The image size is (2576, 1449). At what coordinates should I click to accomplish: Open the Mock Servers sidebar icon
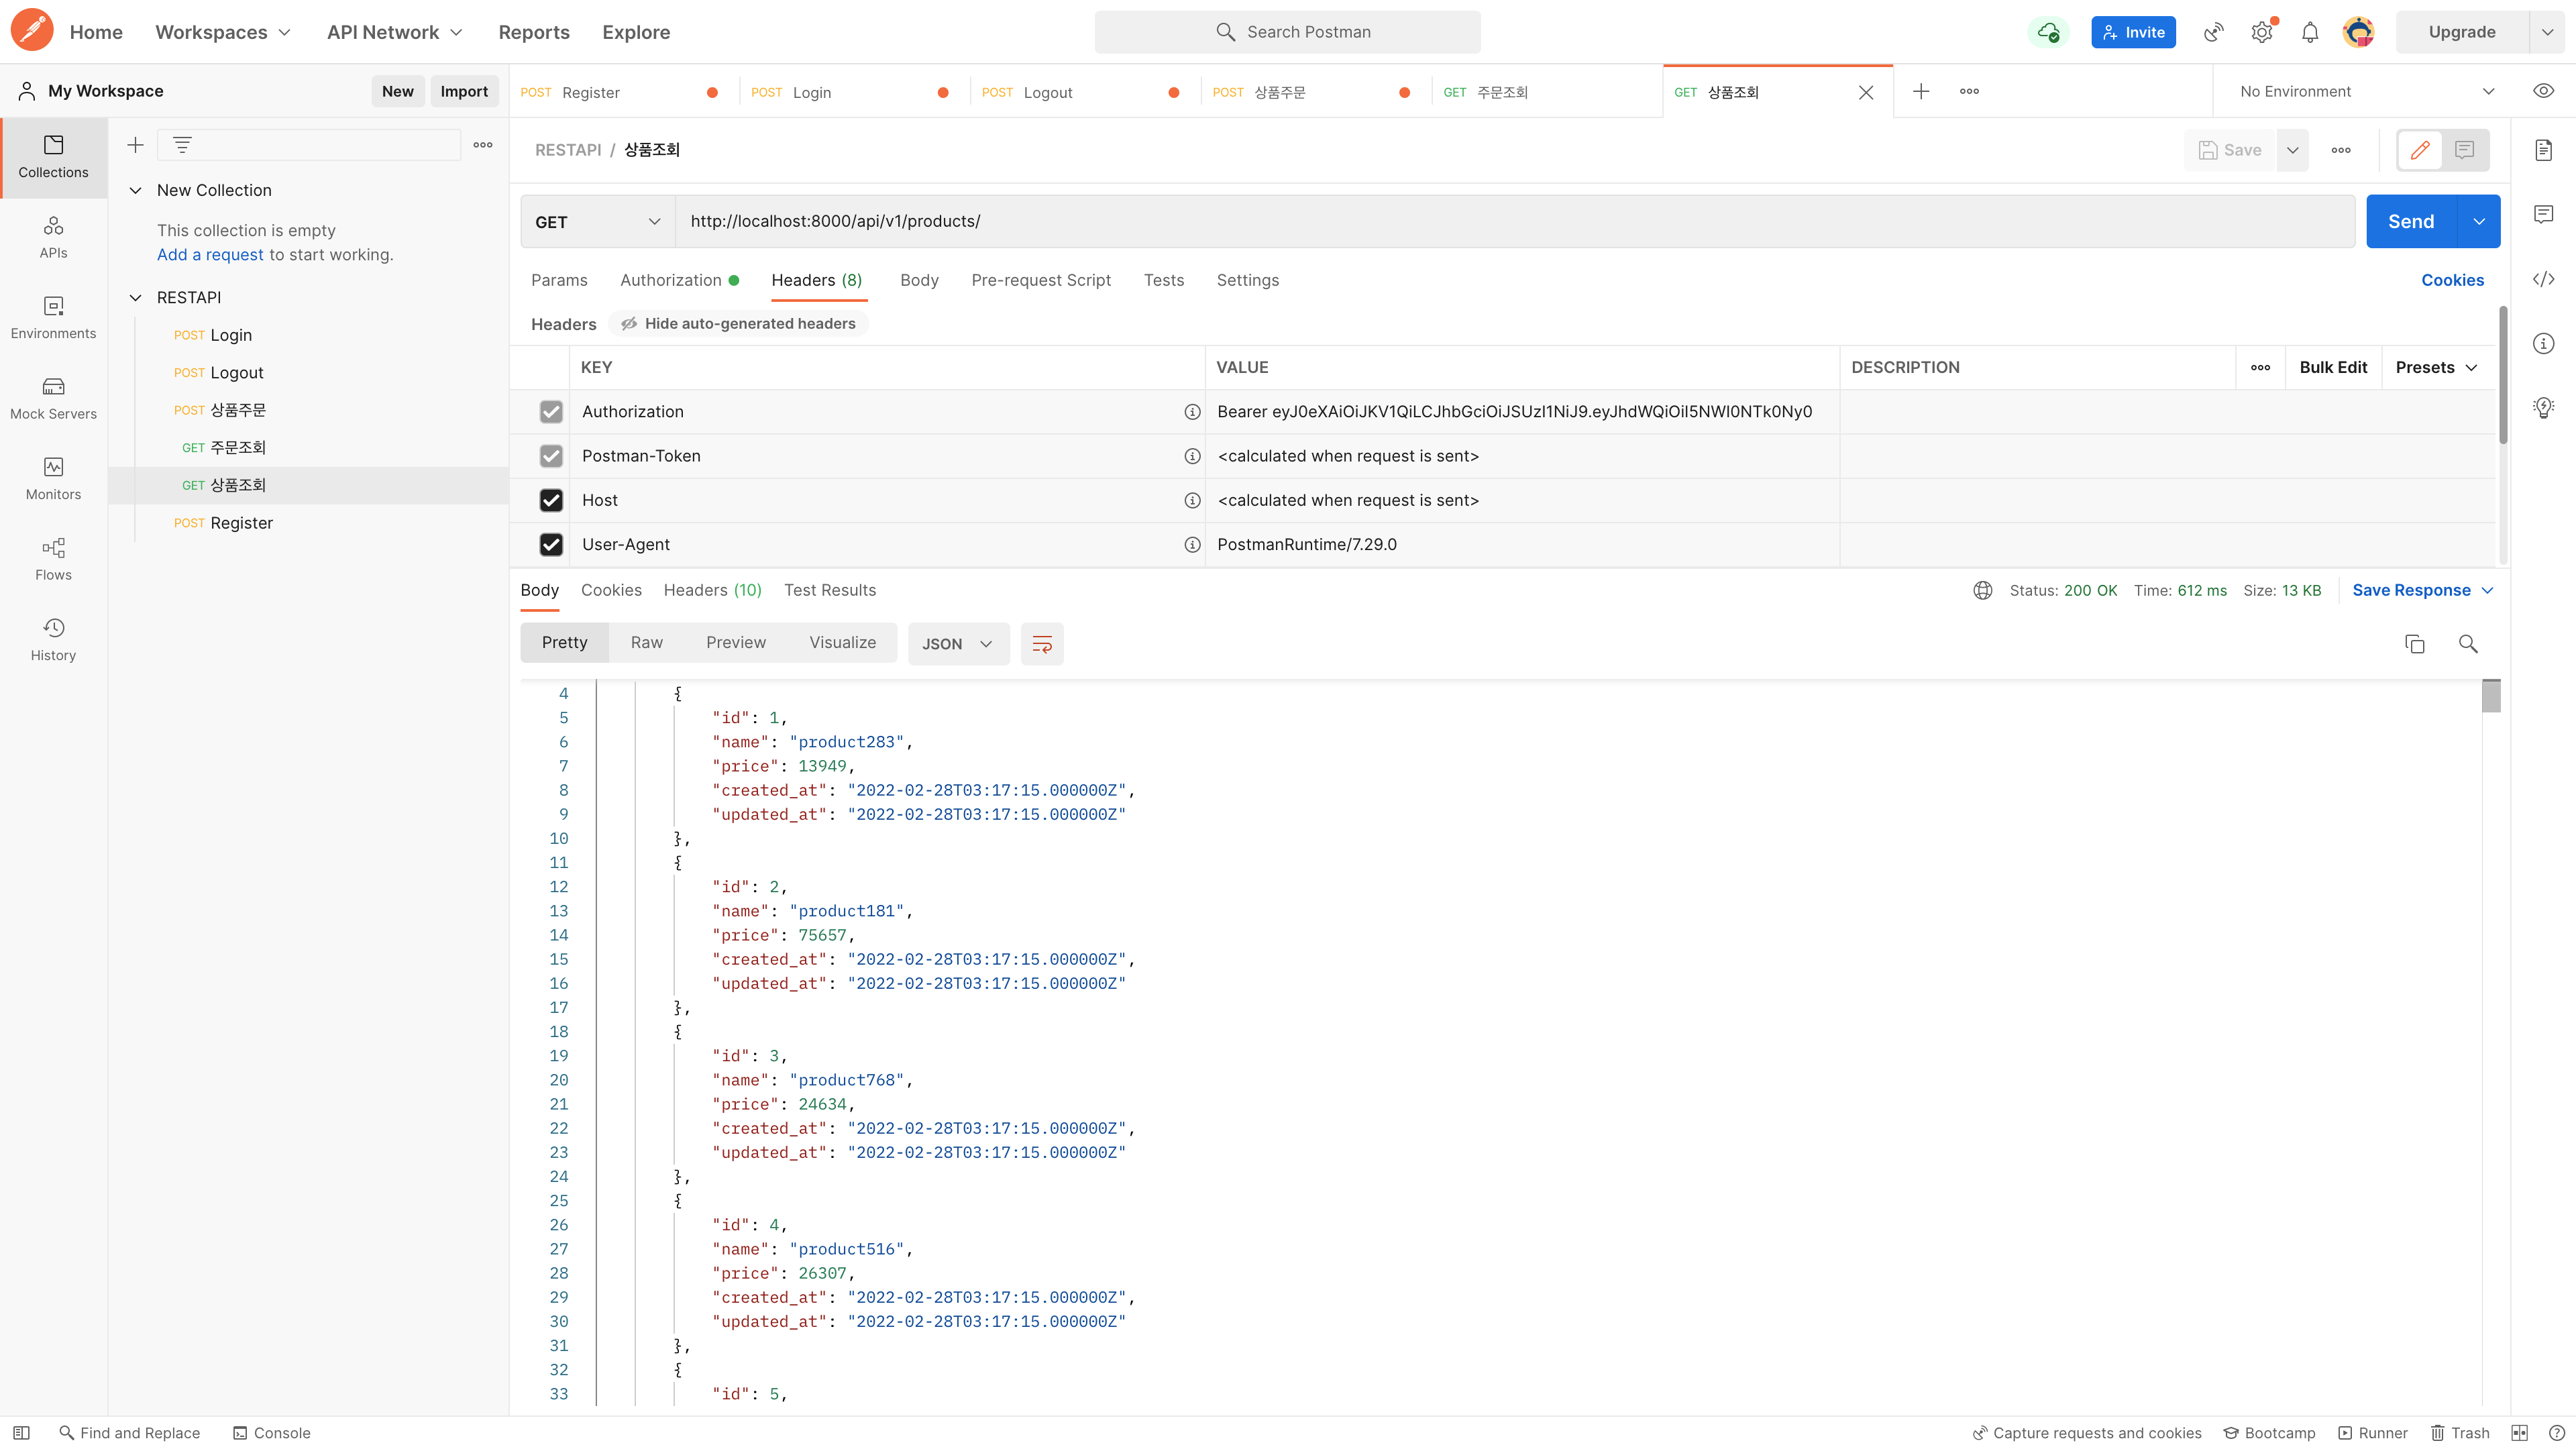tap(53, 397)
